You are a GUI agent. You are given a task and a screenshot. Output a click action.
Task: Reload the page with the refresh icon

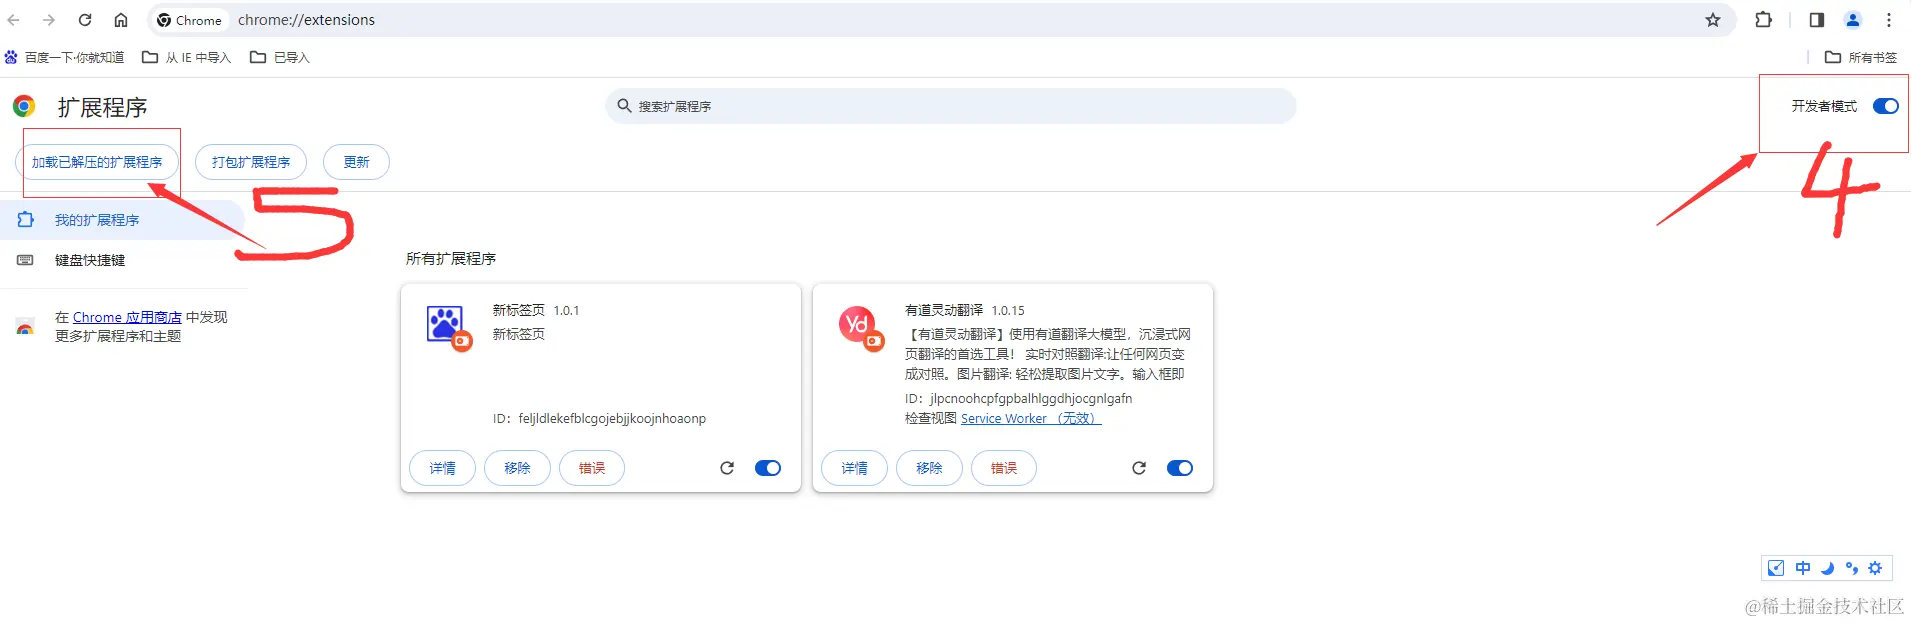(85, 20)
